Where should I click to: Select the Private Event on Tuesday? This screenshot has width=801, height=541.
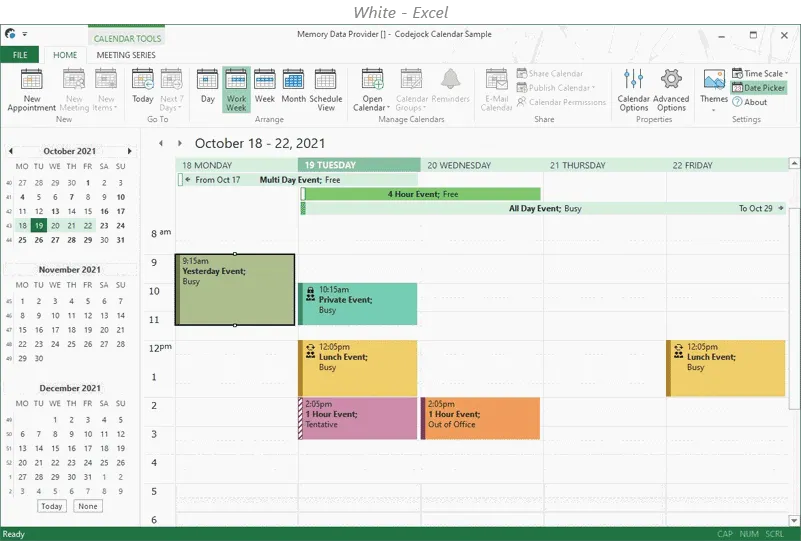coord(358,304)
